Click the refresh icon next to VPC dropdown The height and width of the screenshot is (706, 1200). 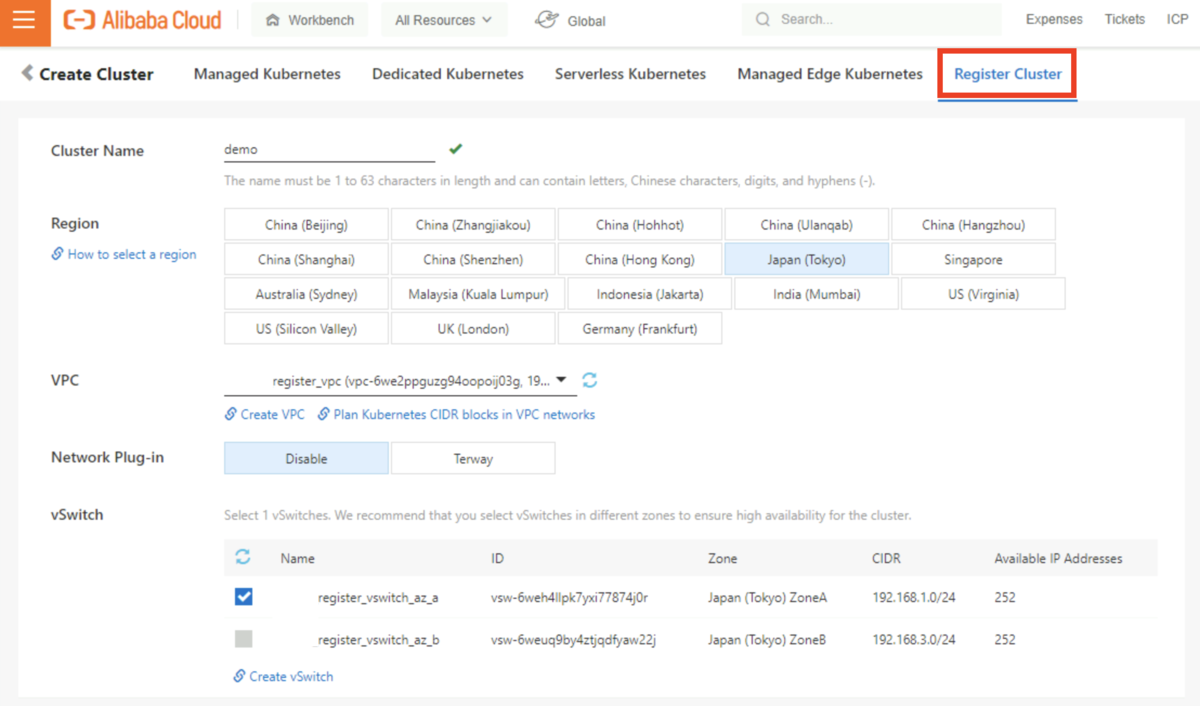tap(590, 380)
